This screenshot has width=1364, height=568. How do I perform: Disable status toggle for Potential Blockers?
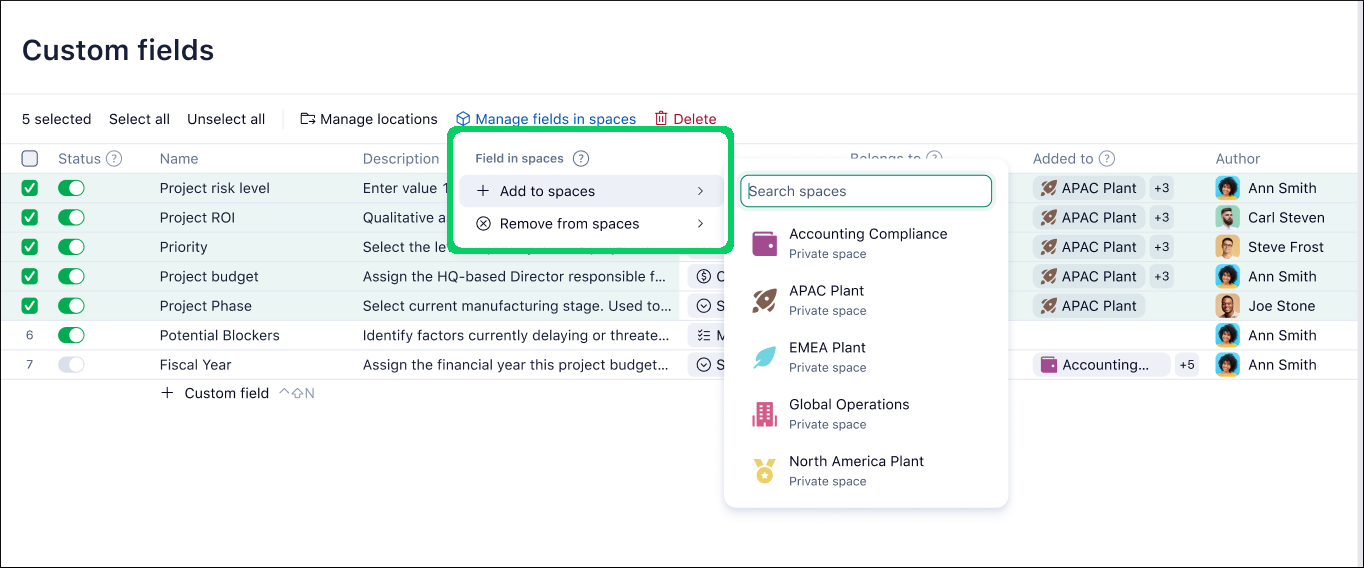(x=71, y=335)
